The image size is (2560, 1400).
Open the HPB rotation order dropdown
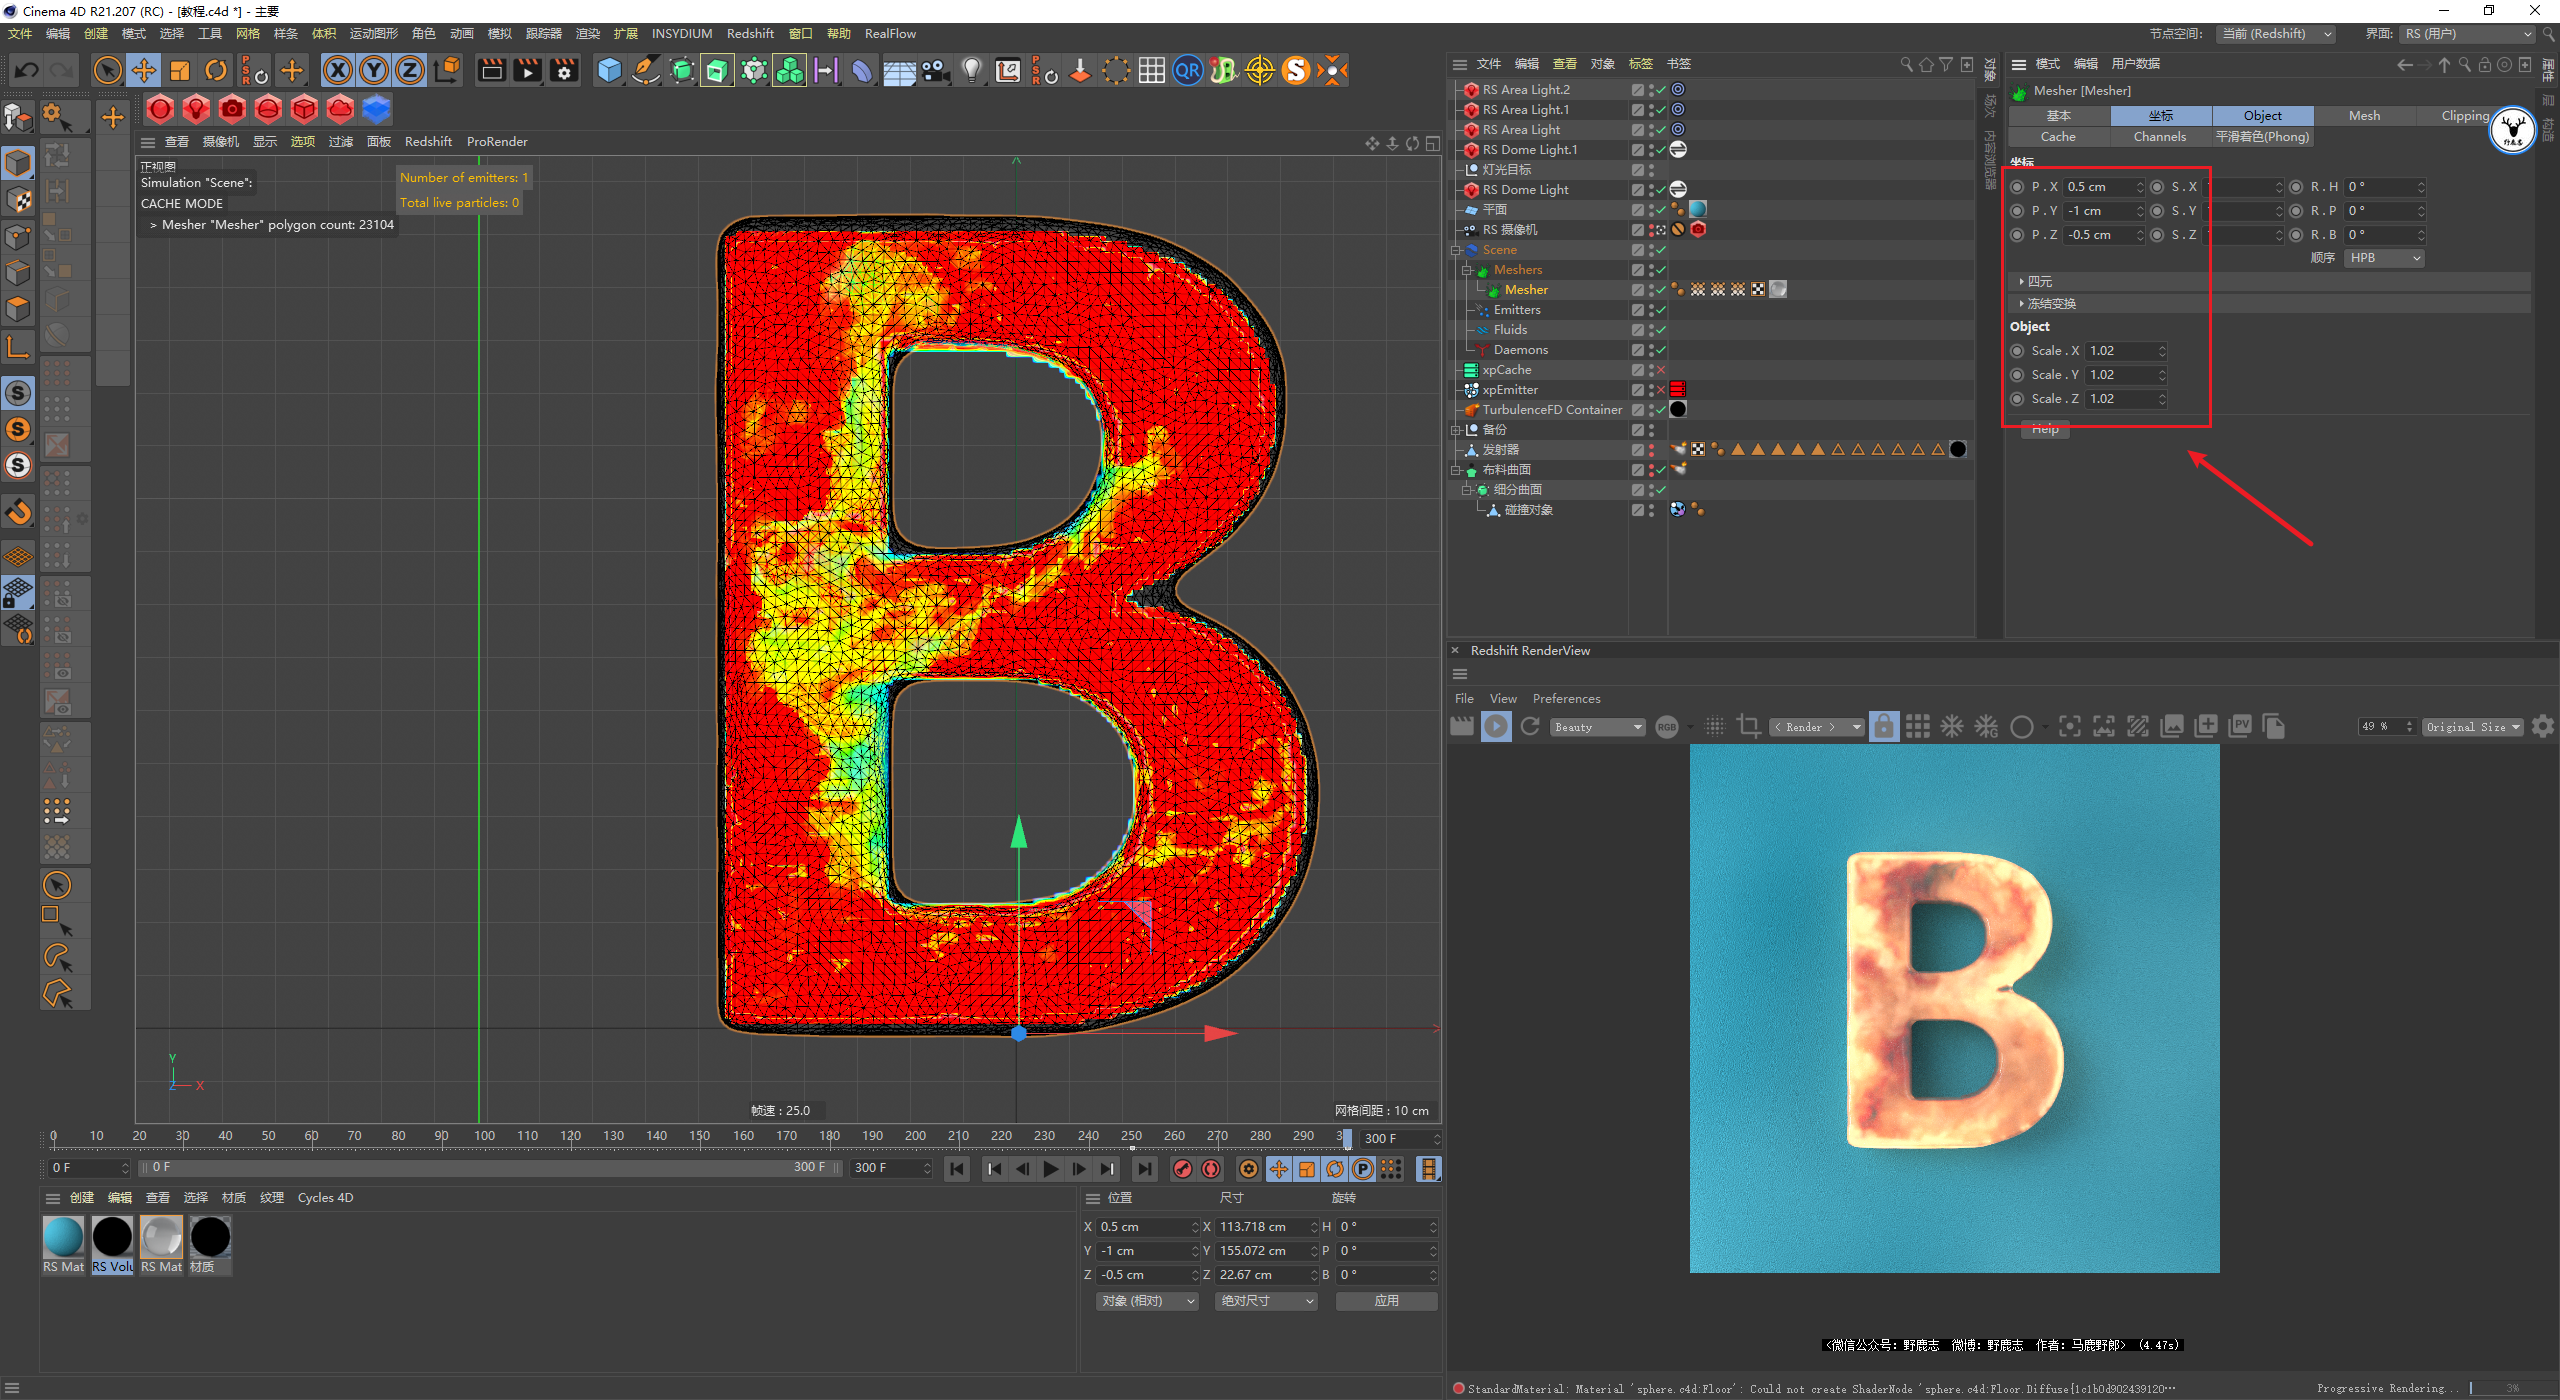(2385, 258)
